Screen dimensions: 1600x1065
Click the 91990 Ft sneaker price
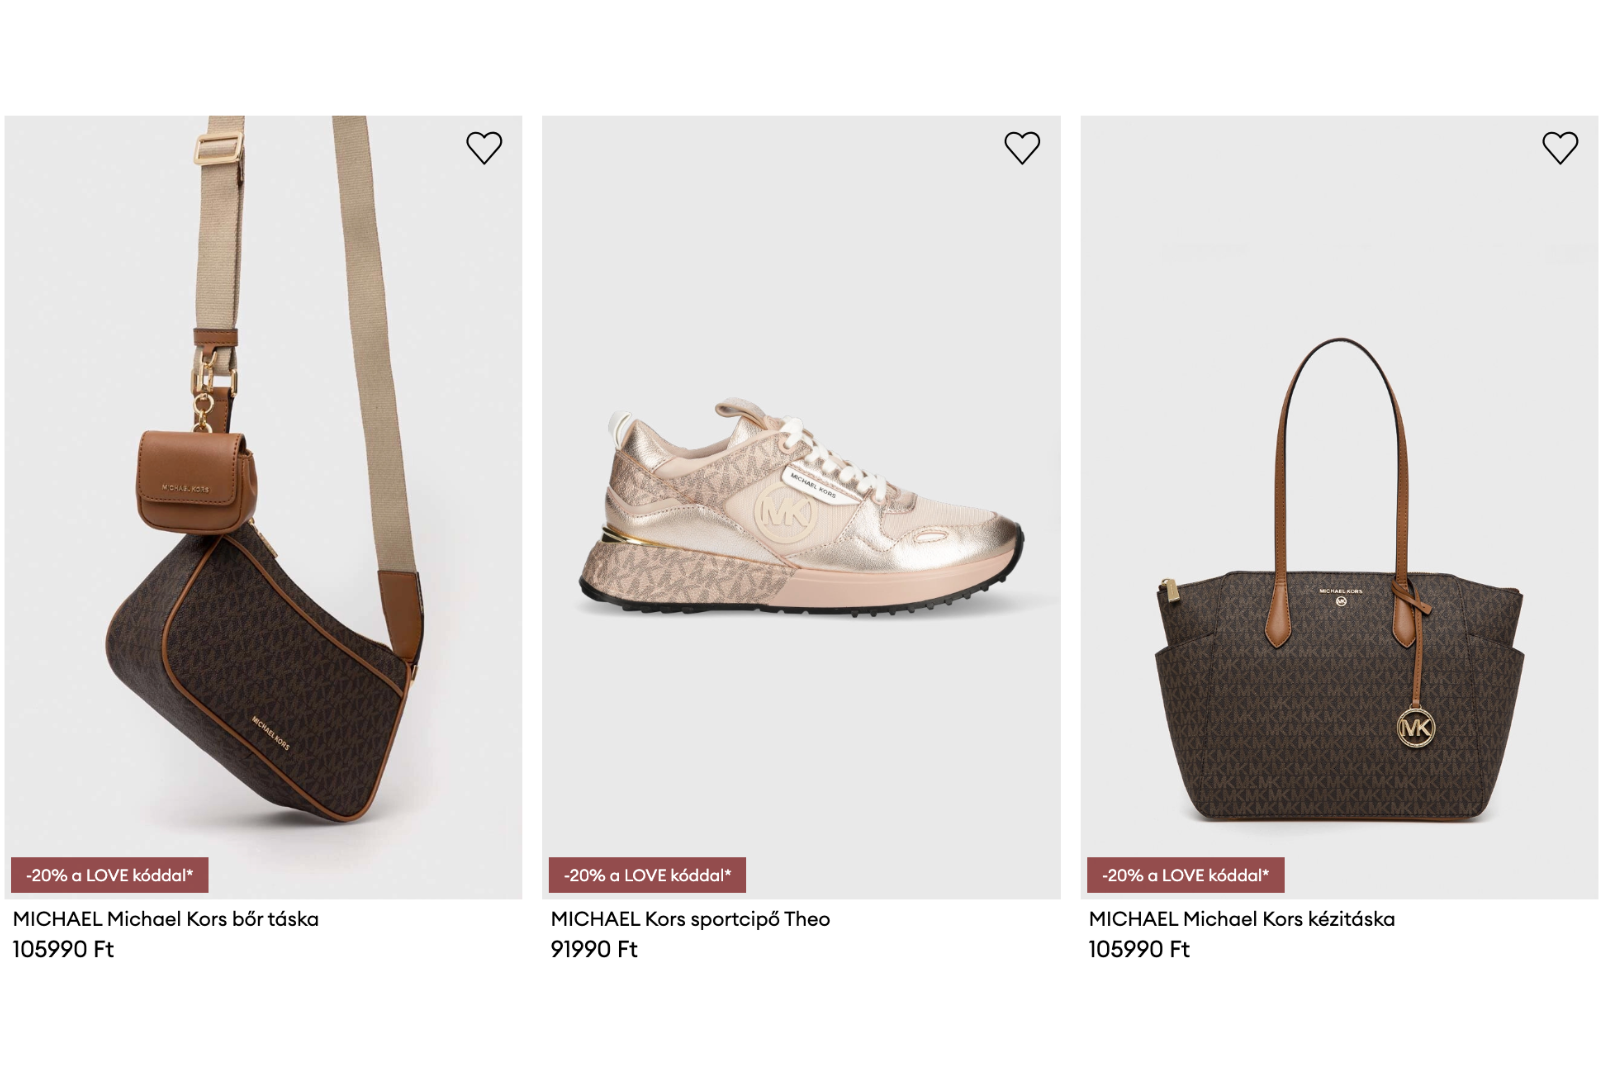pos(594,949)
